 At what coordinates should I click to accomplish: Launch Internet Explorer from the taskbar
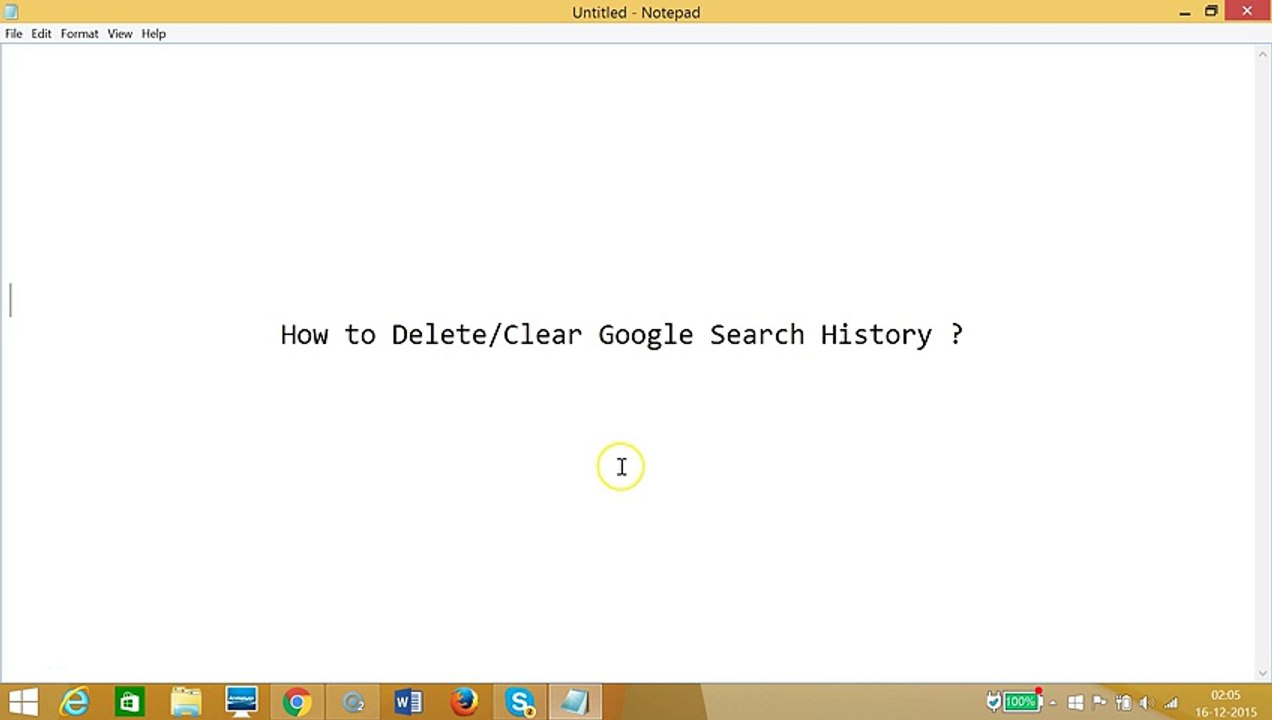click(75, 702)
